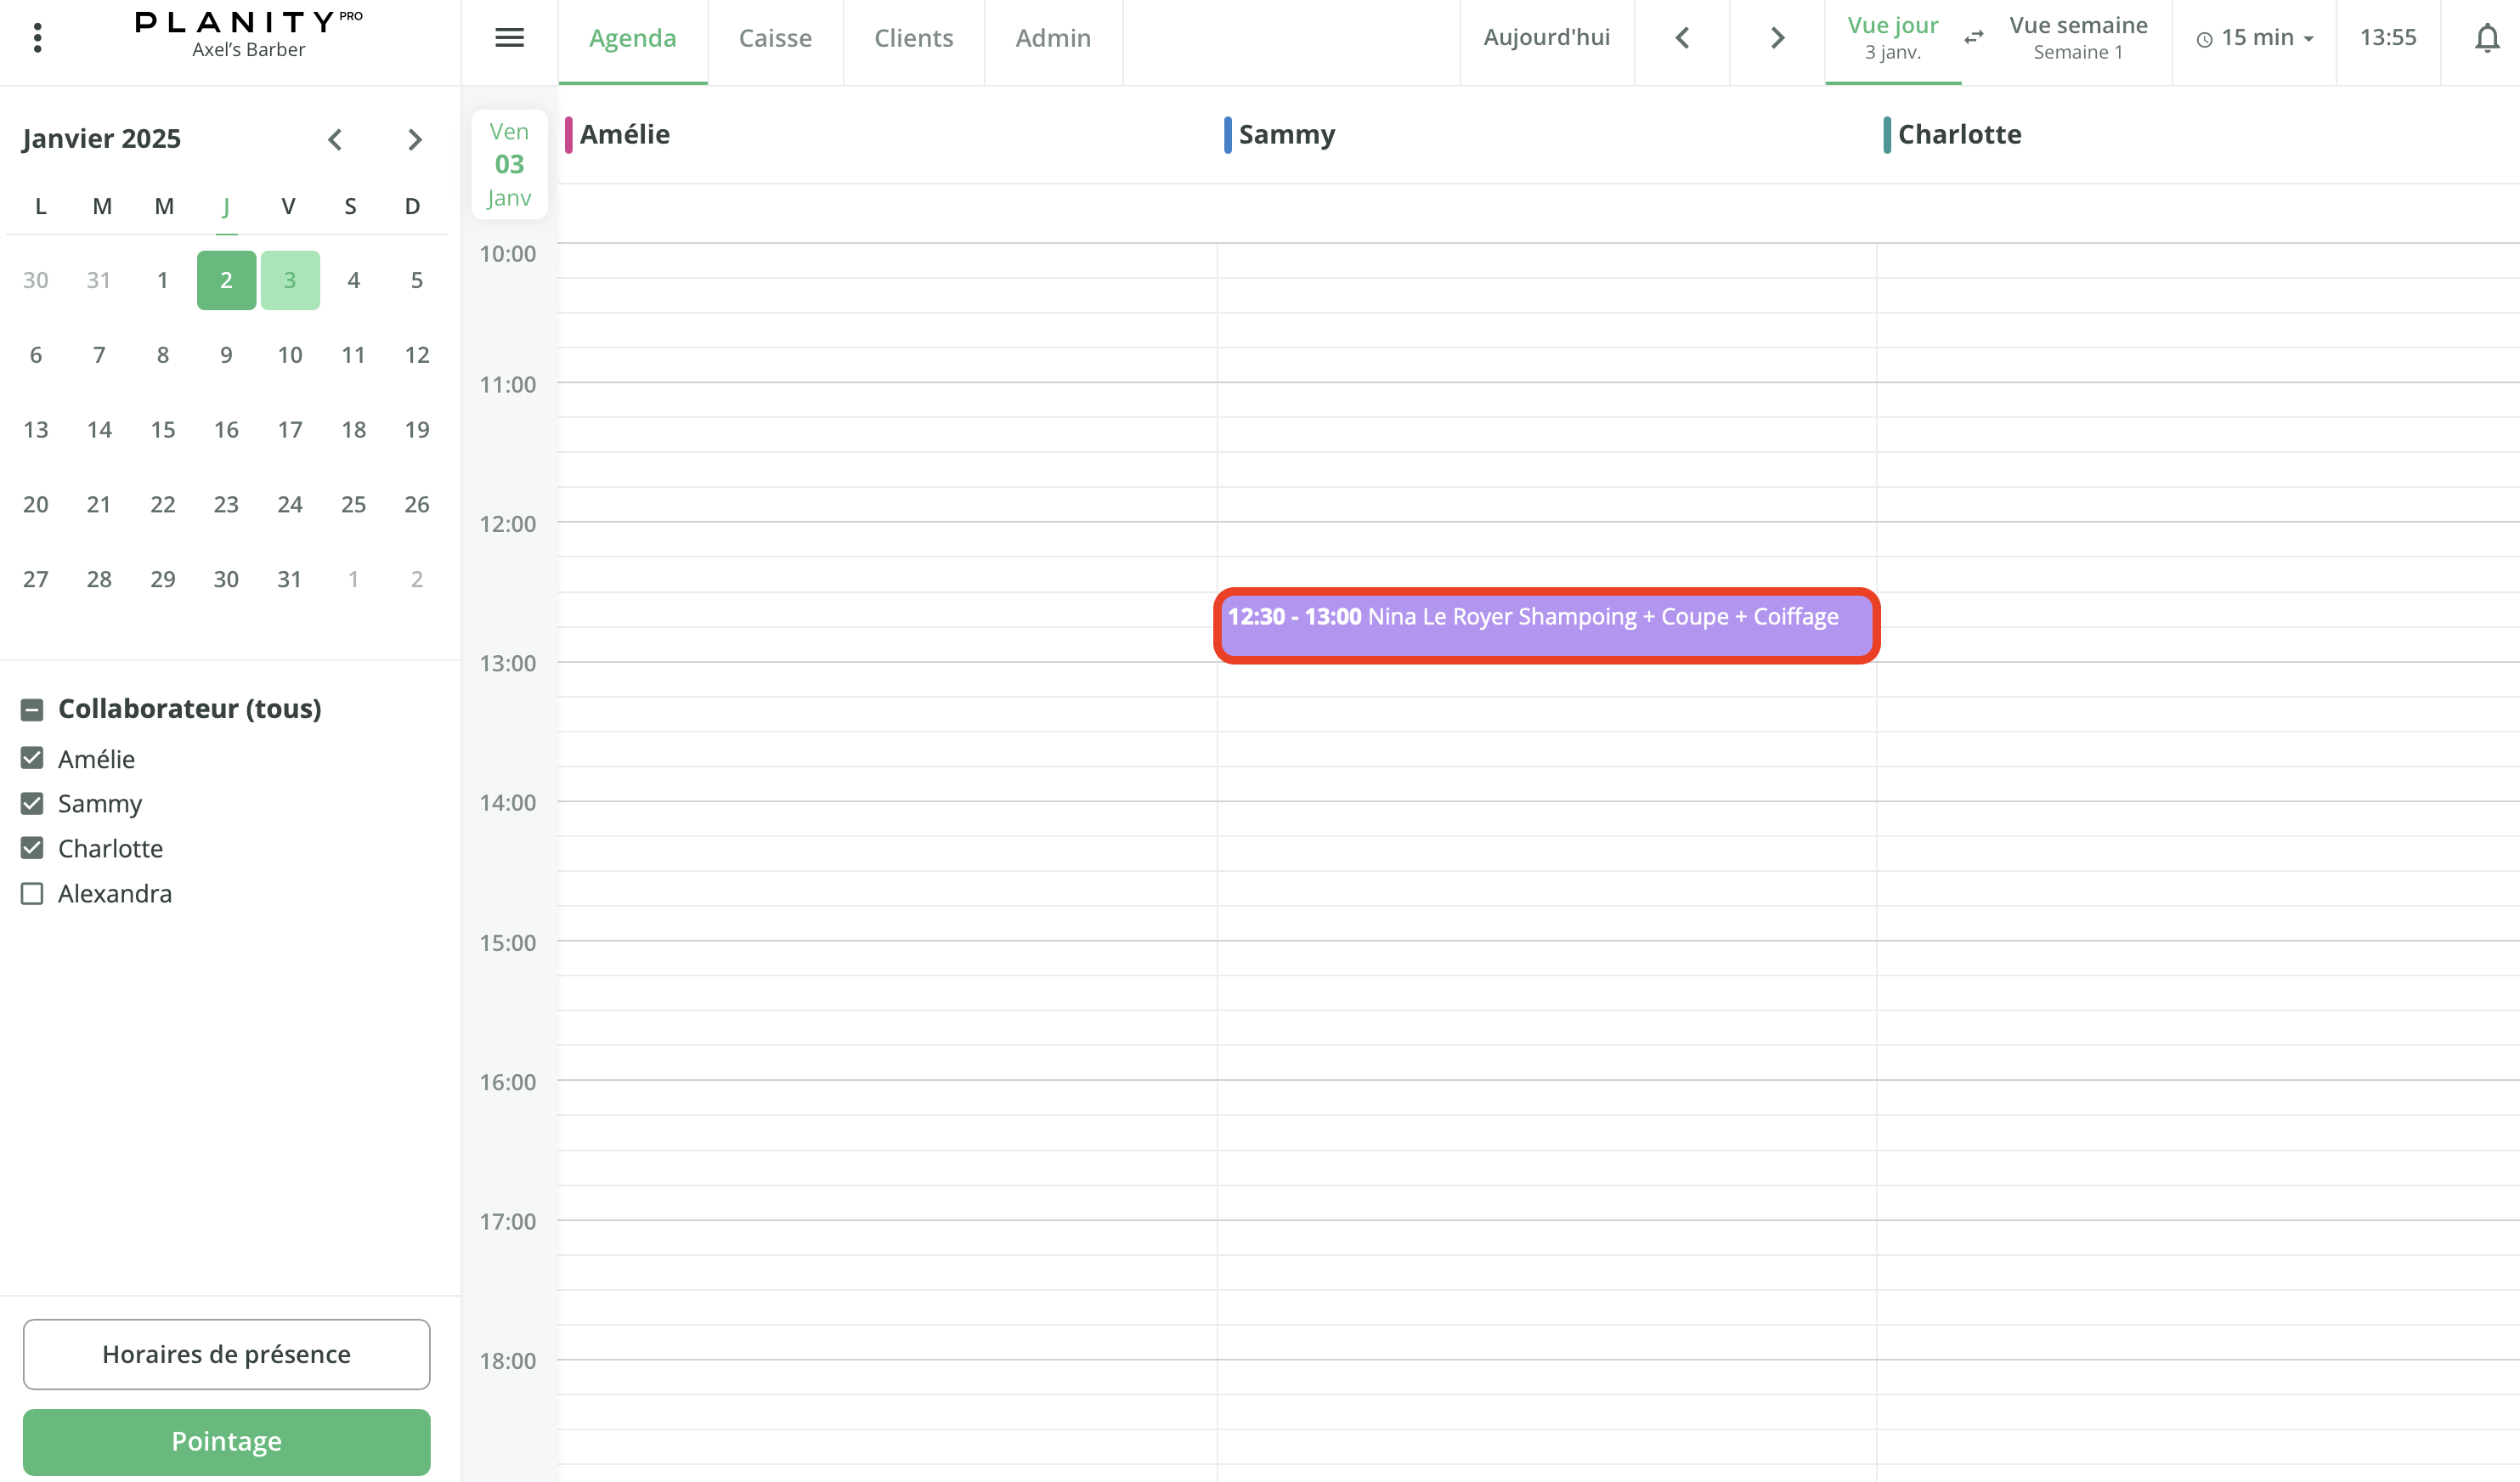Click the swap view arrows icon
2520x1482 pixels.
pos(1973,38)
